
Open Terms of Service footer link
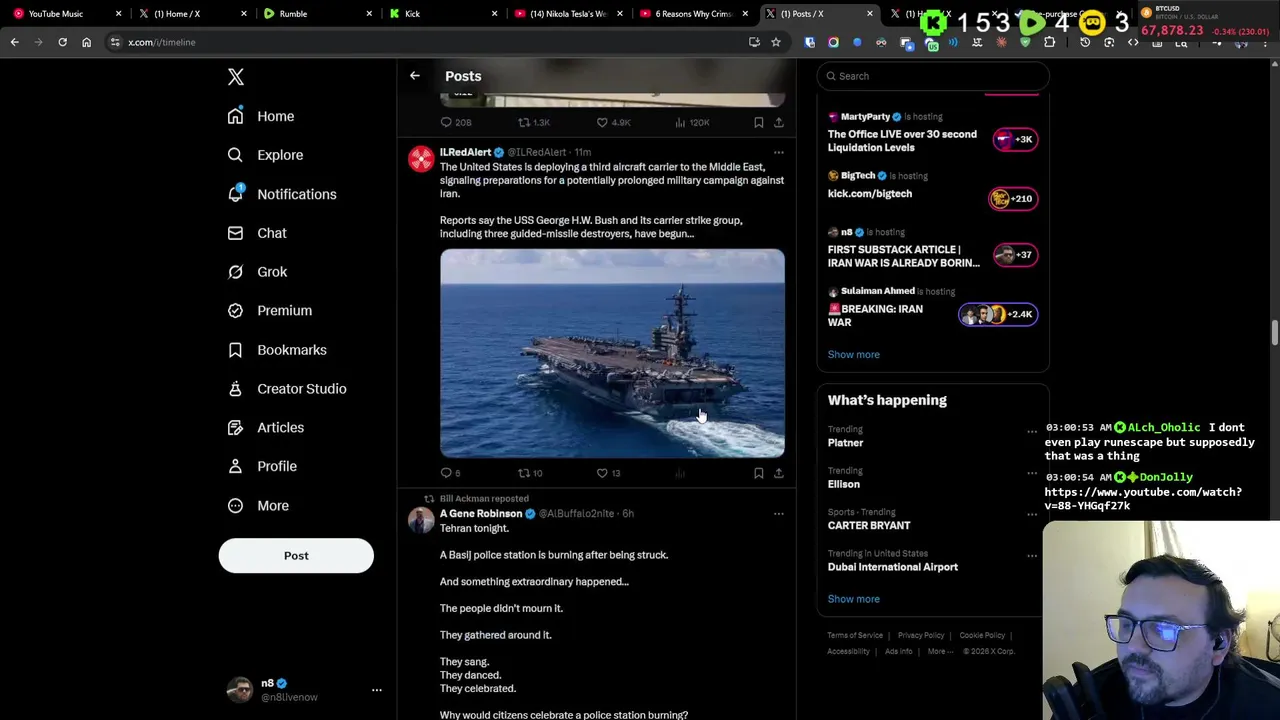click(x=855, y=635)
